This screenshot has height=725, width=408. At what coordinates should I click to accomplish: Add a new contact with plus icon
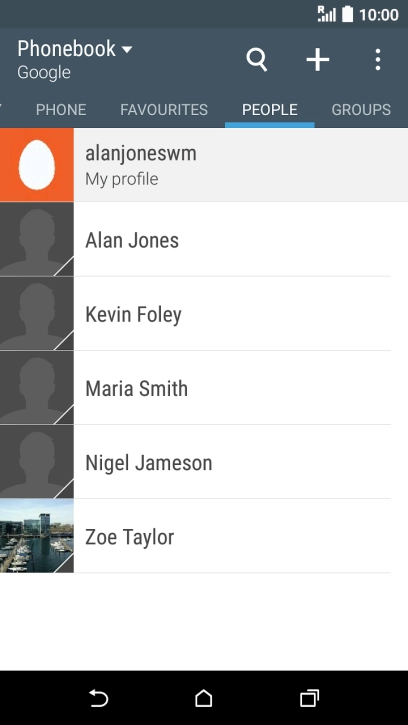click(318, 60)
